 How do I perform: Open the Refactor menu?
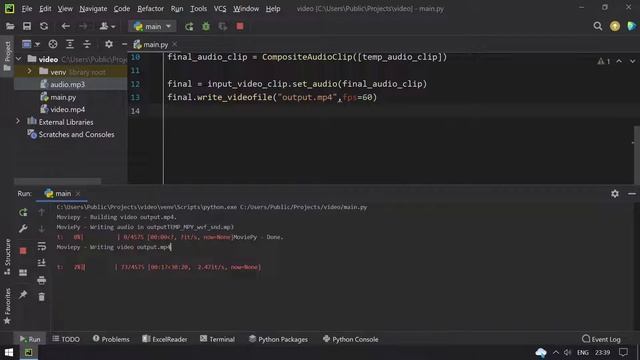pos(150,9)
